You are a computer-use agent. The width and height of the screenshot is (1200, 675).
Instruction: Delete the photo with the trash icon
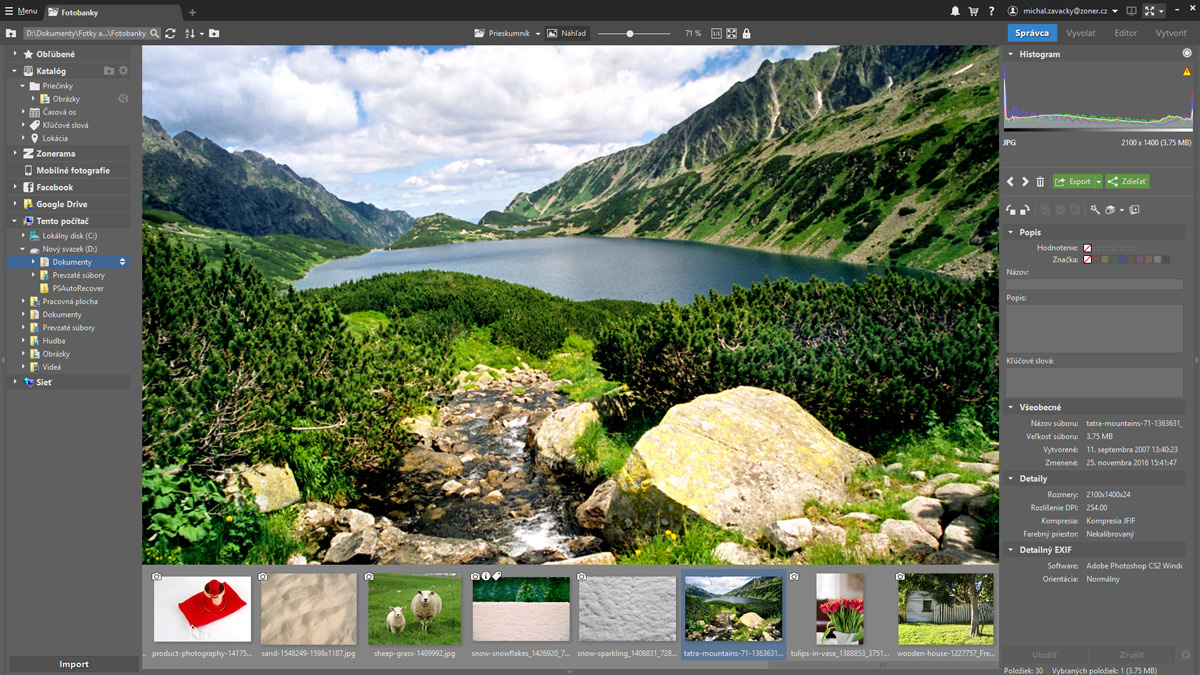click(x=1040, y=182)
